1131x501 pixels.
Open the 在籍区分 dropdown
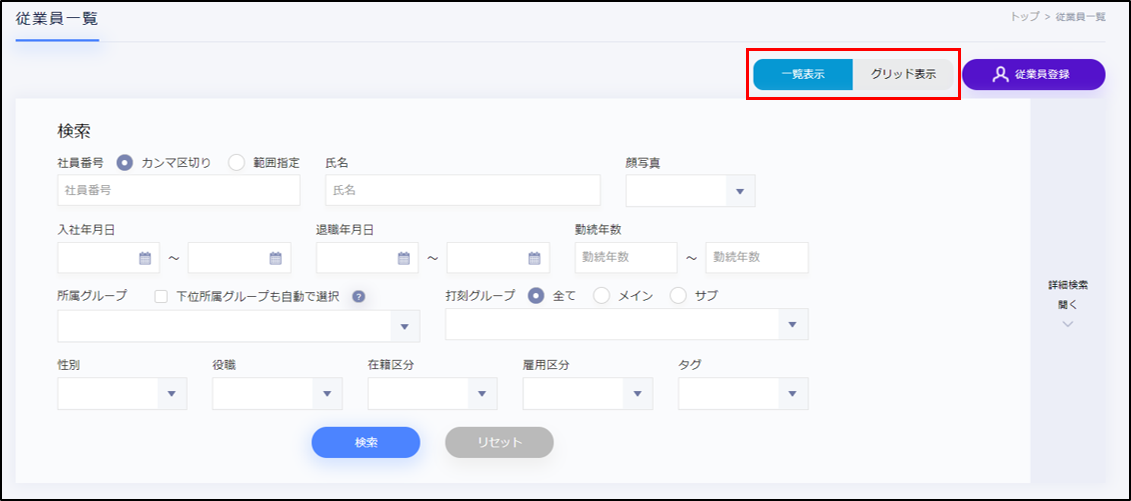click(483, 394)
